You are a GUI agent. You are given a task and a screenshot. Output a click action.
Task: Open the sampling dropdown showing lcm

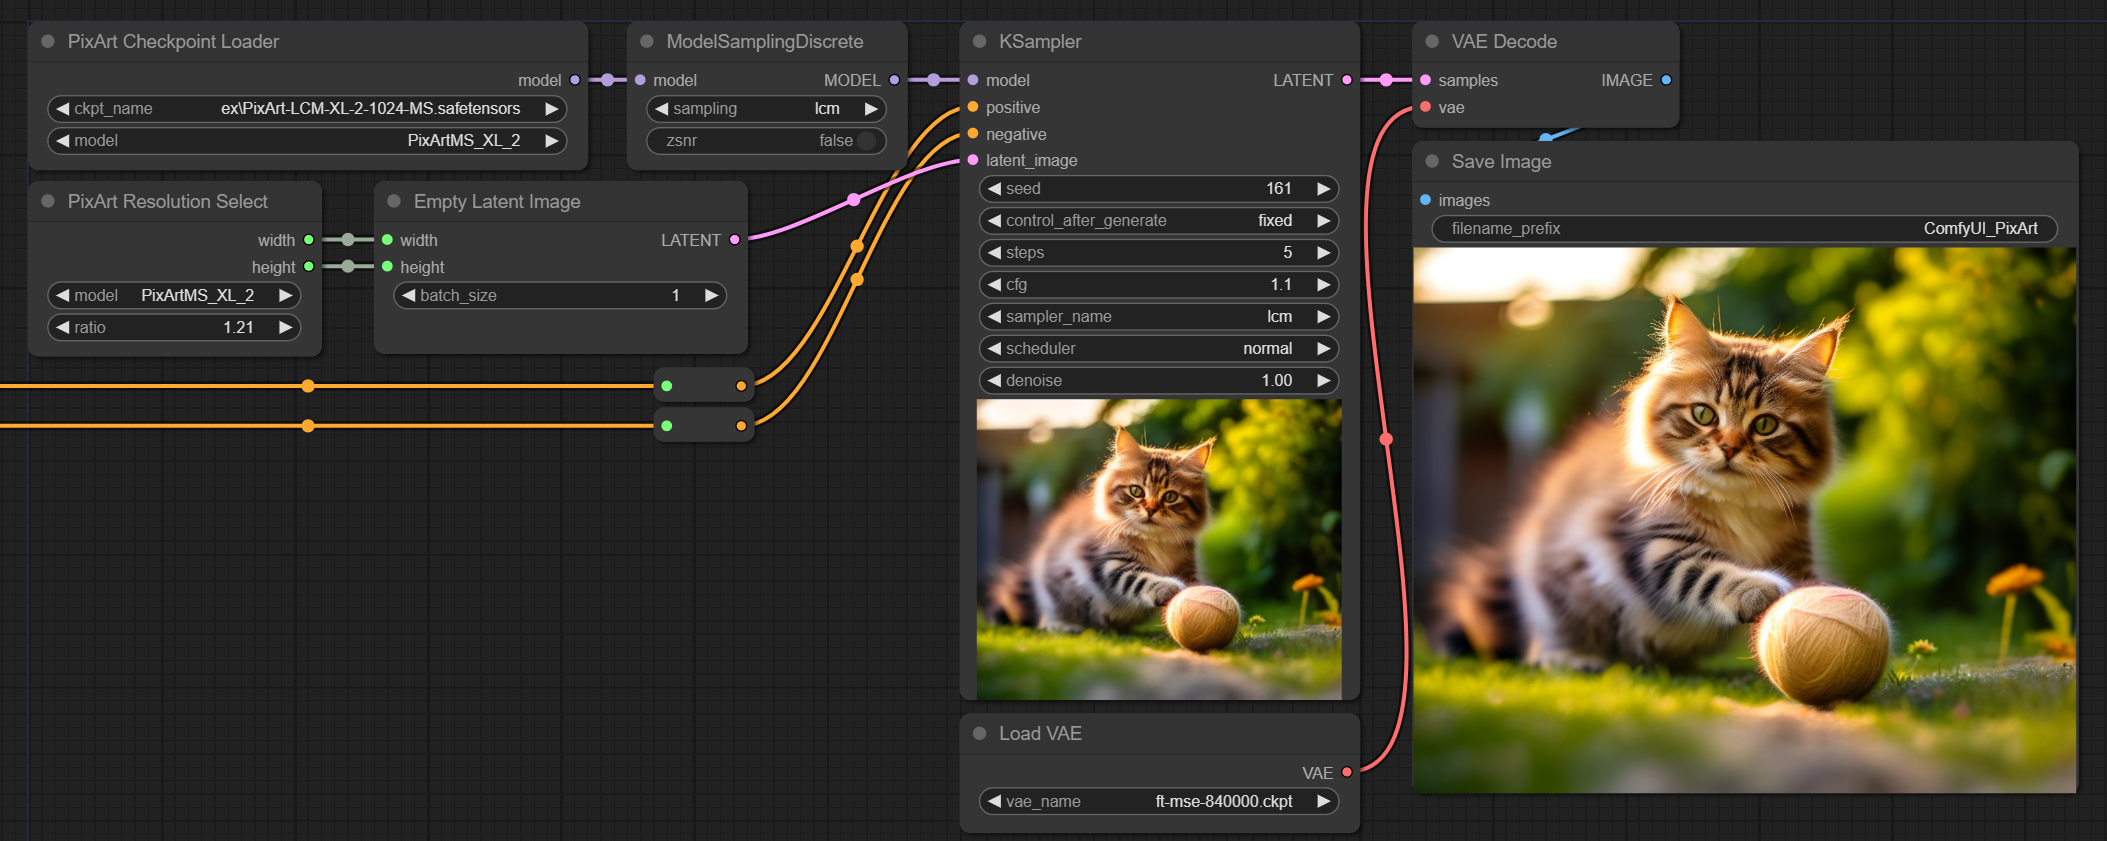click(x=766, y=109)
